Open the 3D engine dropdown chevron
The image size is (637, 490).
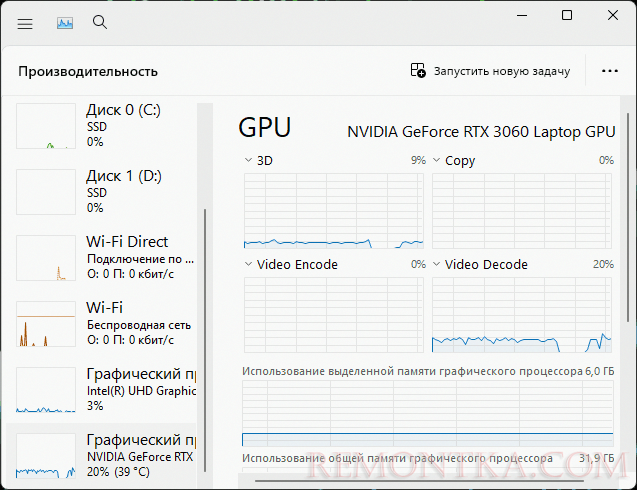tap(248, 160)
